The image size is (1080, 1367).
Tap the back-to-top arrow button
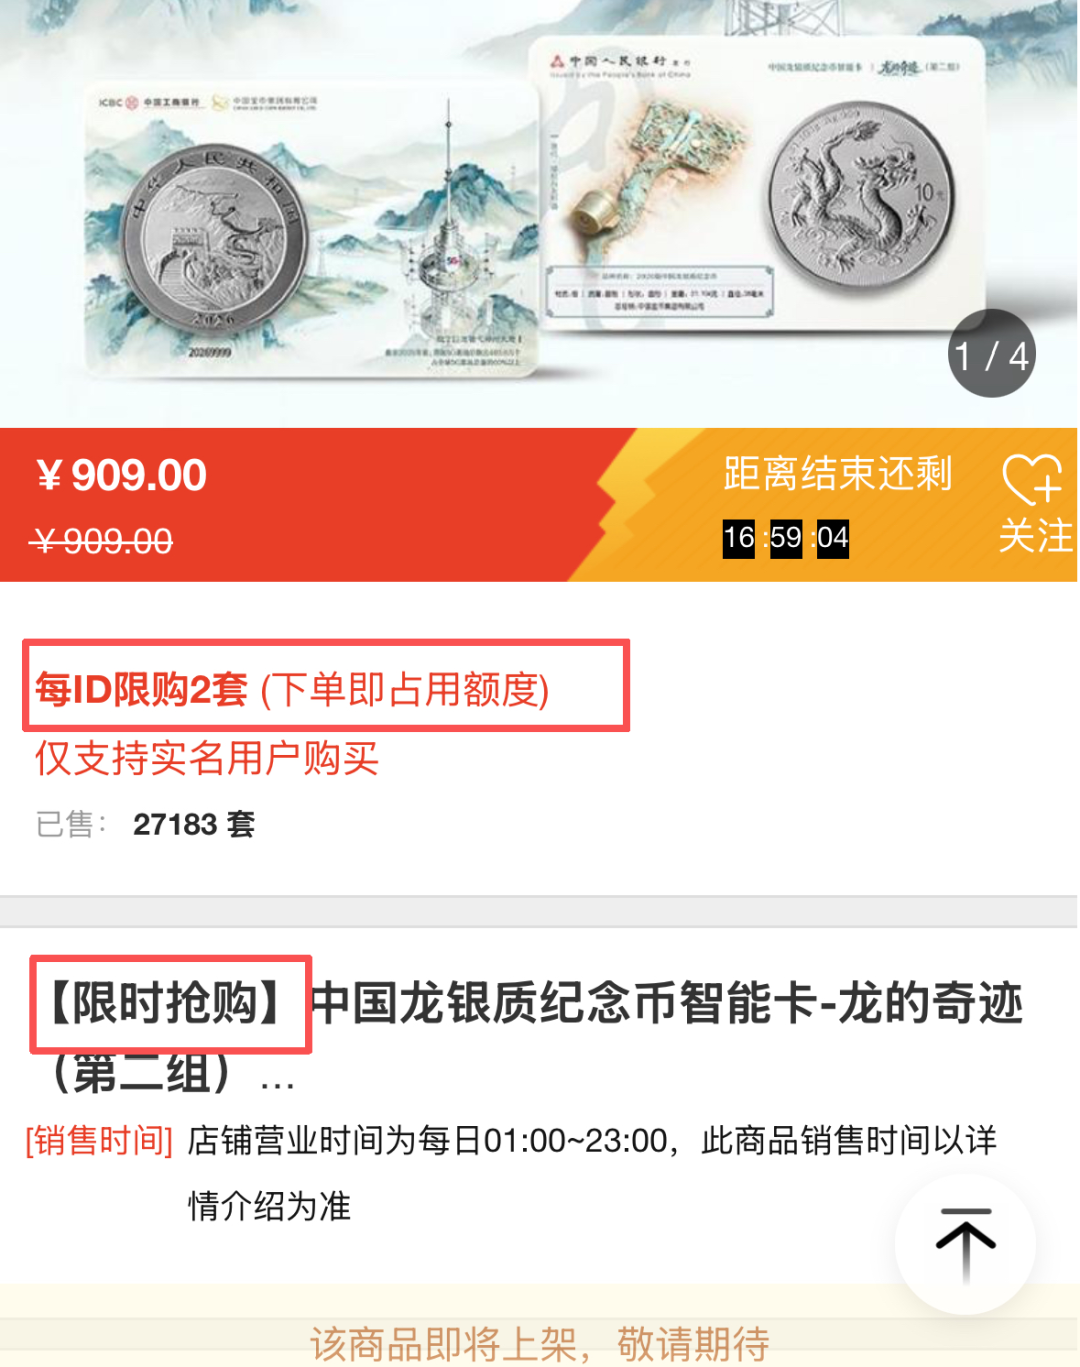965,1244
